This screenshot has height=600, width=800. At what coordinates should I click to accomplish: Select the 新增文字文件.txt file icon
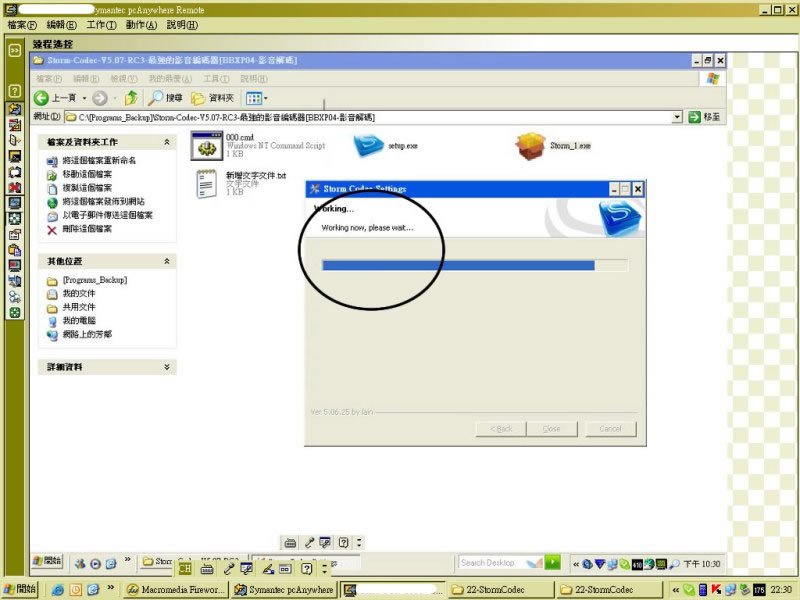(x=207, y=184)
